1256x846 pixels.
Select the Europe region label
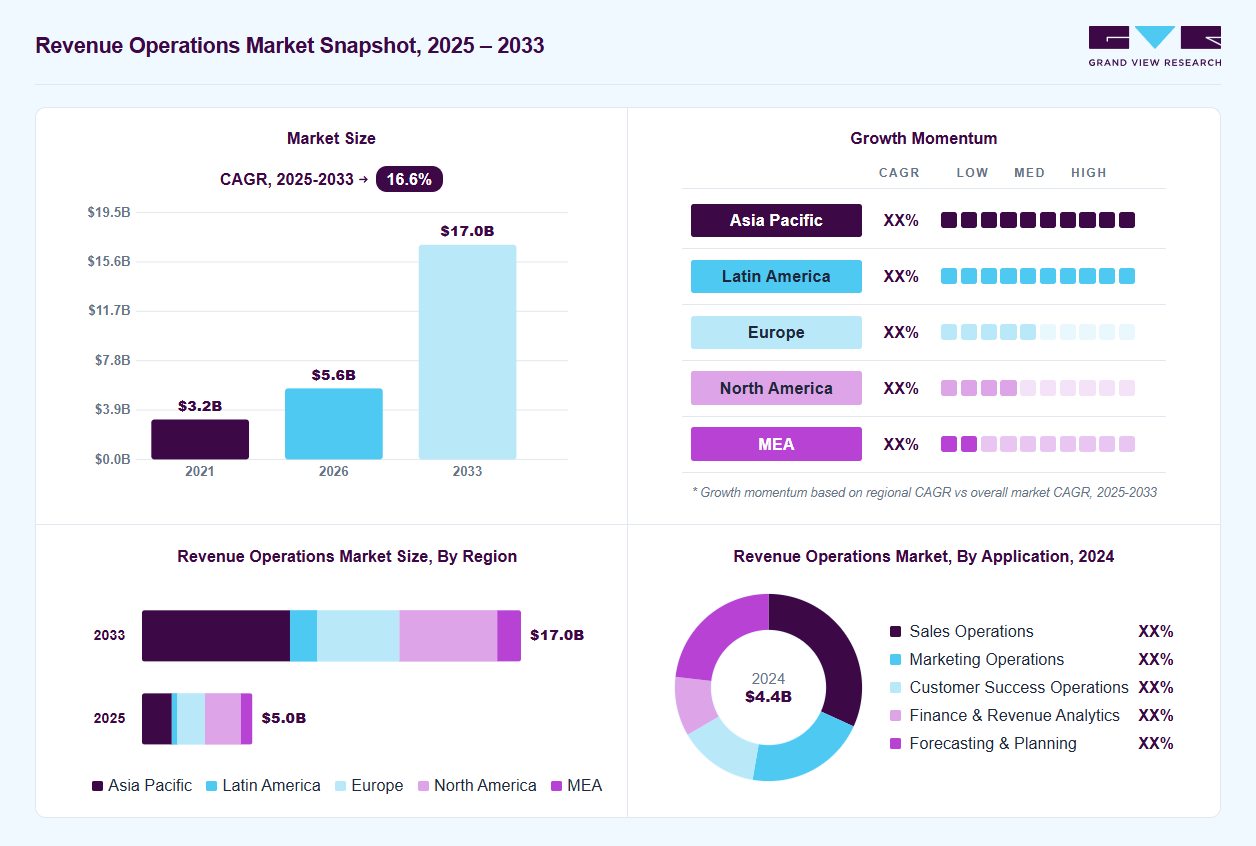click(x=776, y=332)
